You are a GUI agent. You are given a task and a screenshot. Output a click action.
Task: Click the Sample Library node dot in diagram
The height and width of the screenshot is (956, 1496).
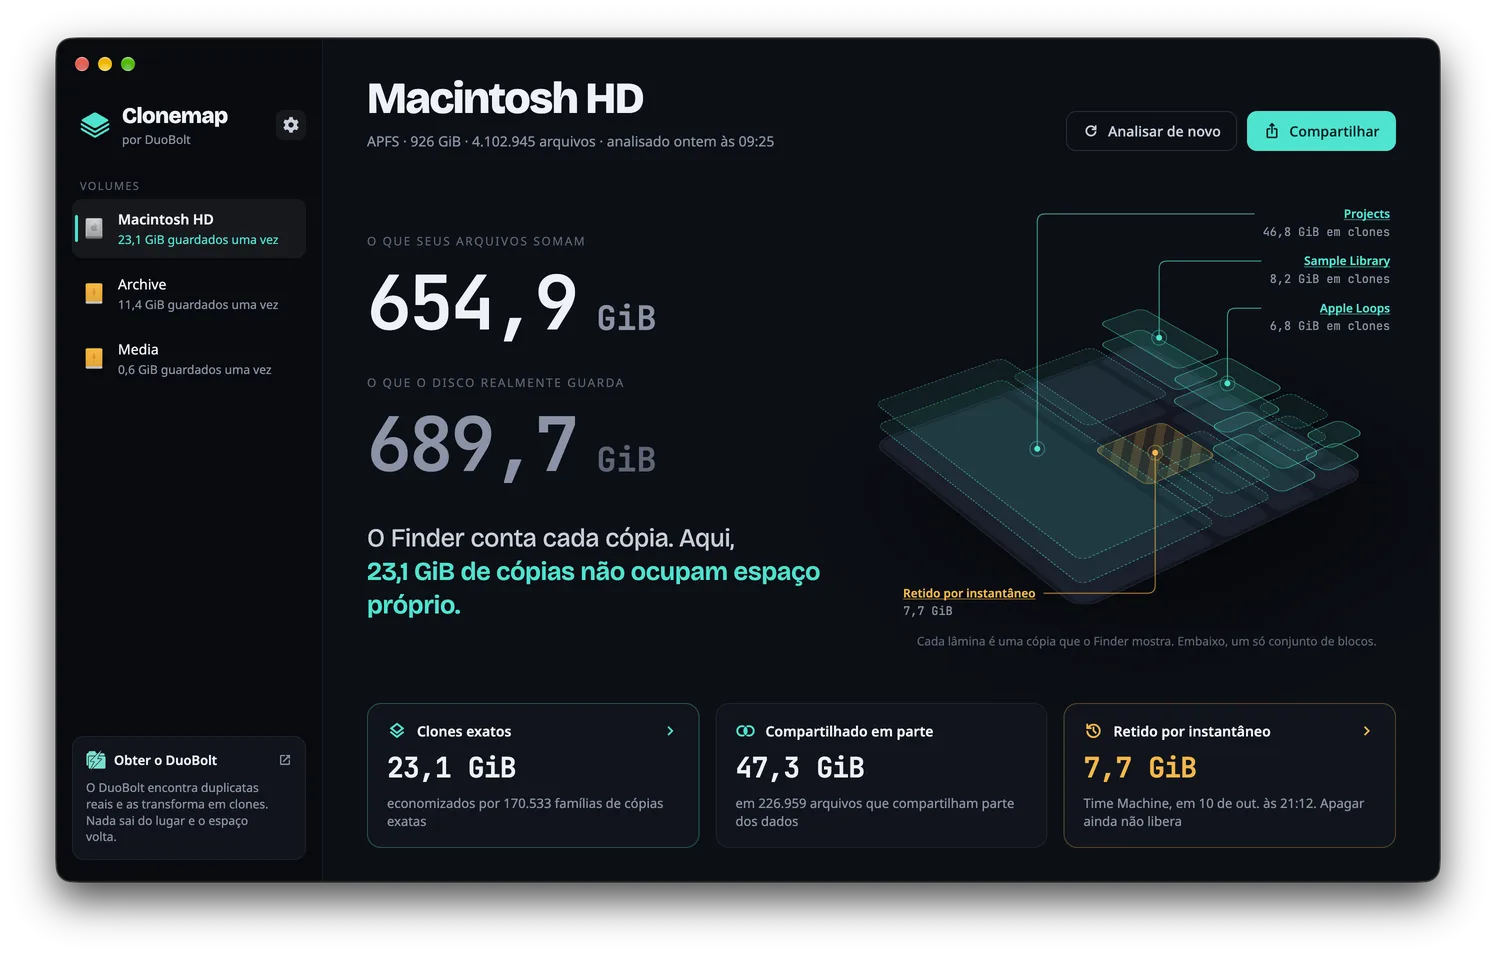coord(1159,338)
